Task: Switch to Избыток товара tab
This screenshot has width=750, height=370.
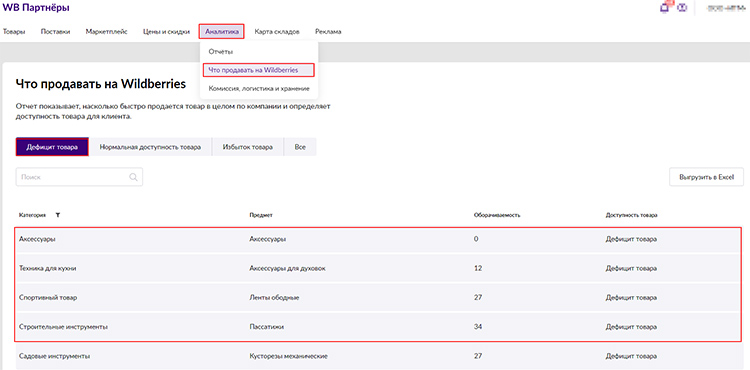Action: tap(248, 147)
